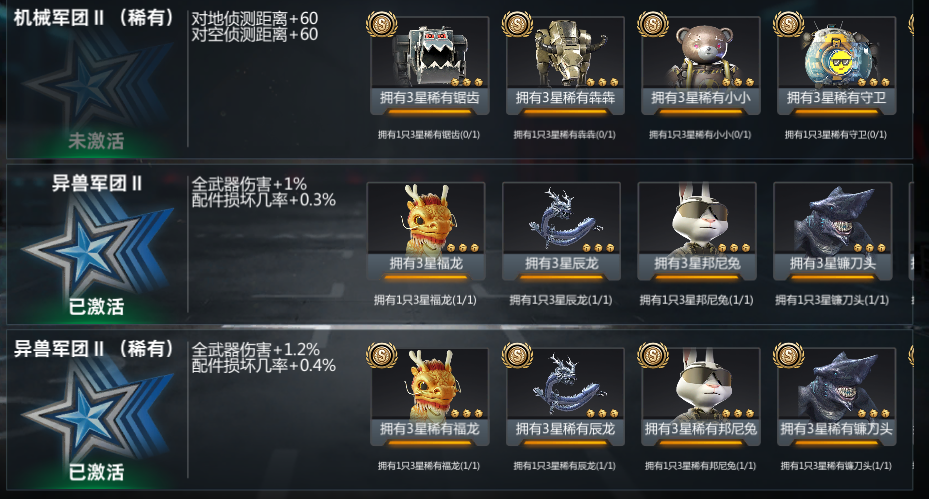Click the gold S medal on 稀有福龙

(382, 356)
